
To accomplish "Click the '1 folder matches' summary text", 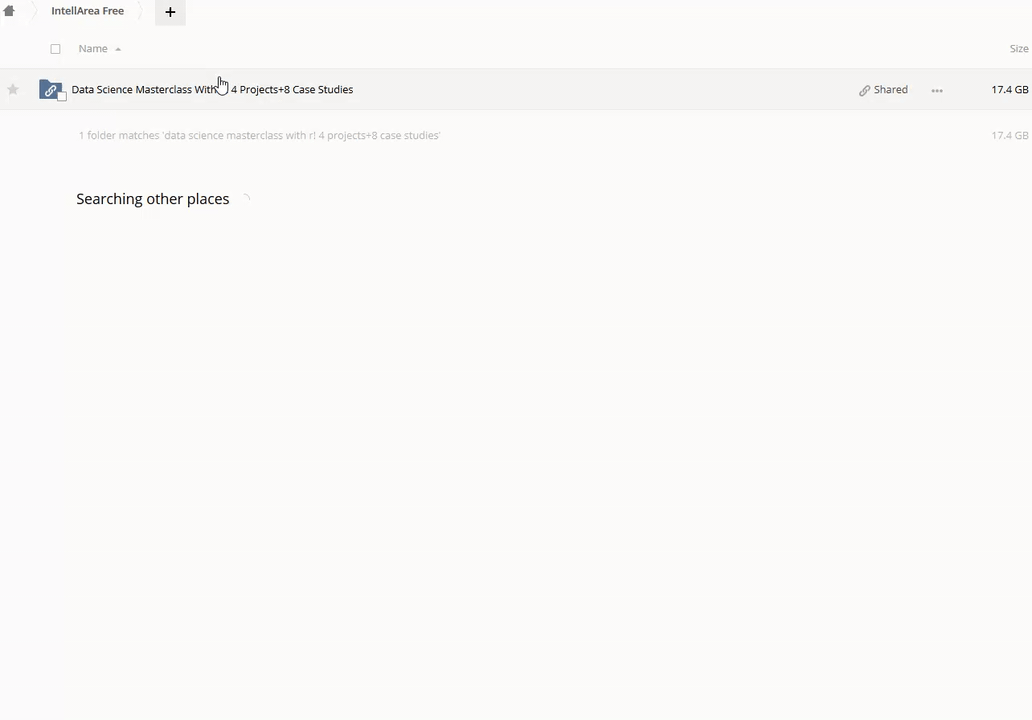I will [x=259, y=135].
